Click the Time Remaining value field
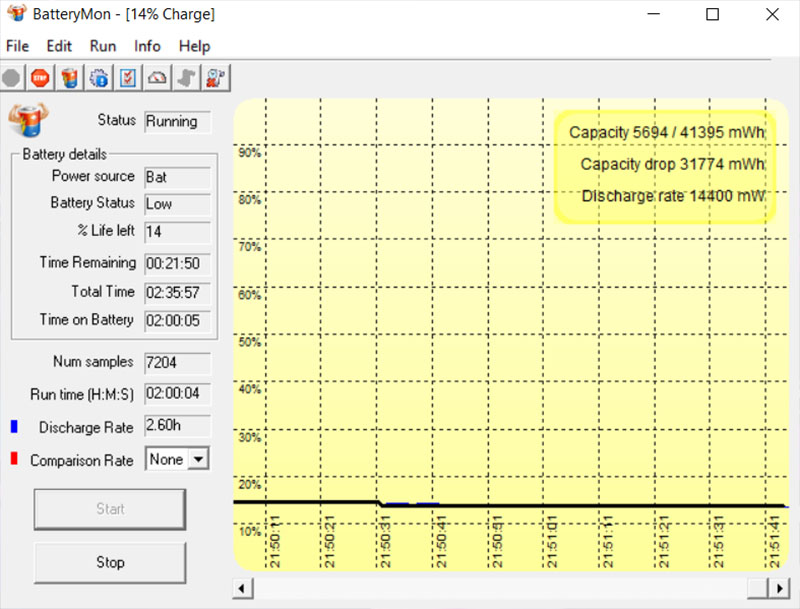This screenshot has width=800, height=609. click(177, 263)
